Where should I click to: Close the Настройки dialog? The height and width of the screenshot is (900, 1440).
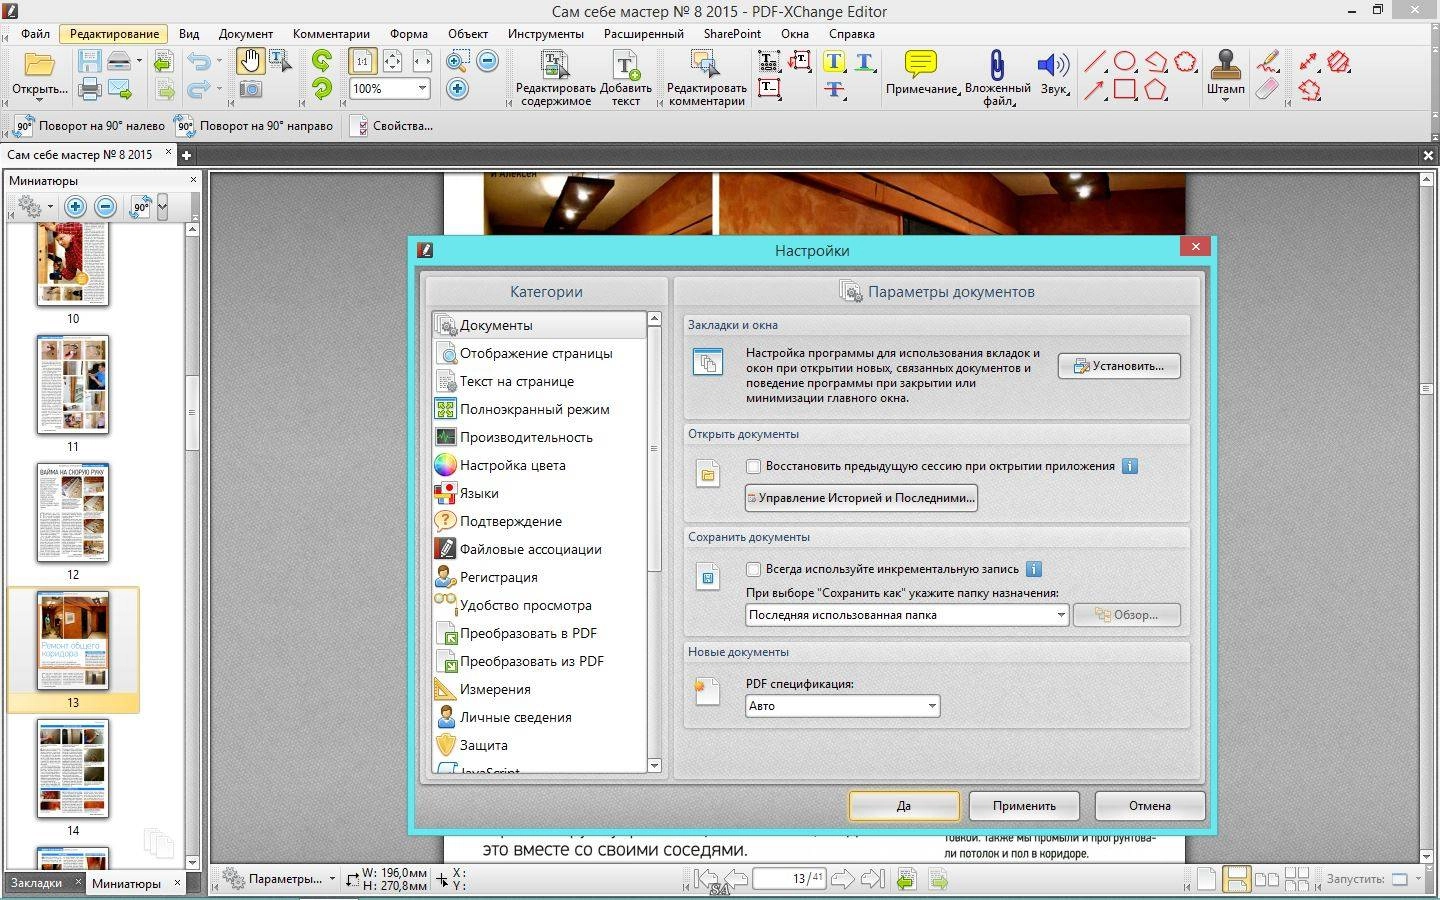pyautogui.click(x=1195, y=247)
